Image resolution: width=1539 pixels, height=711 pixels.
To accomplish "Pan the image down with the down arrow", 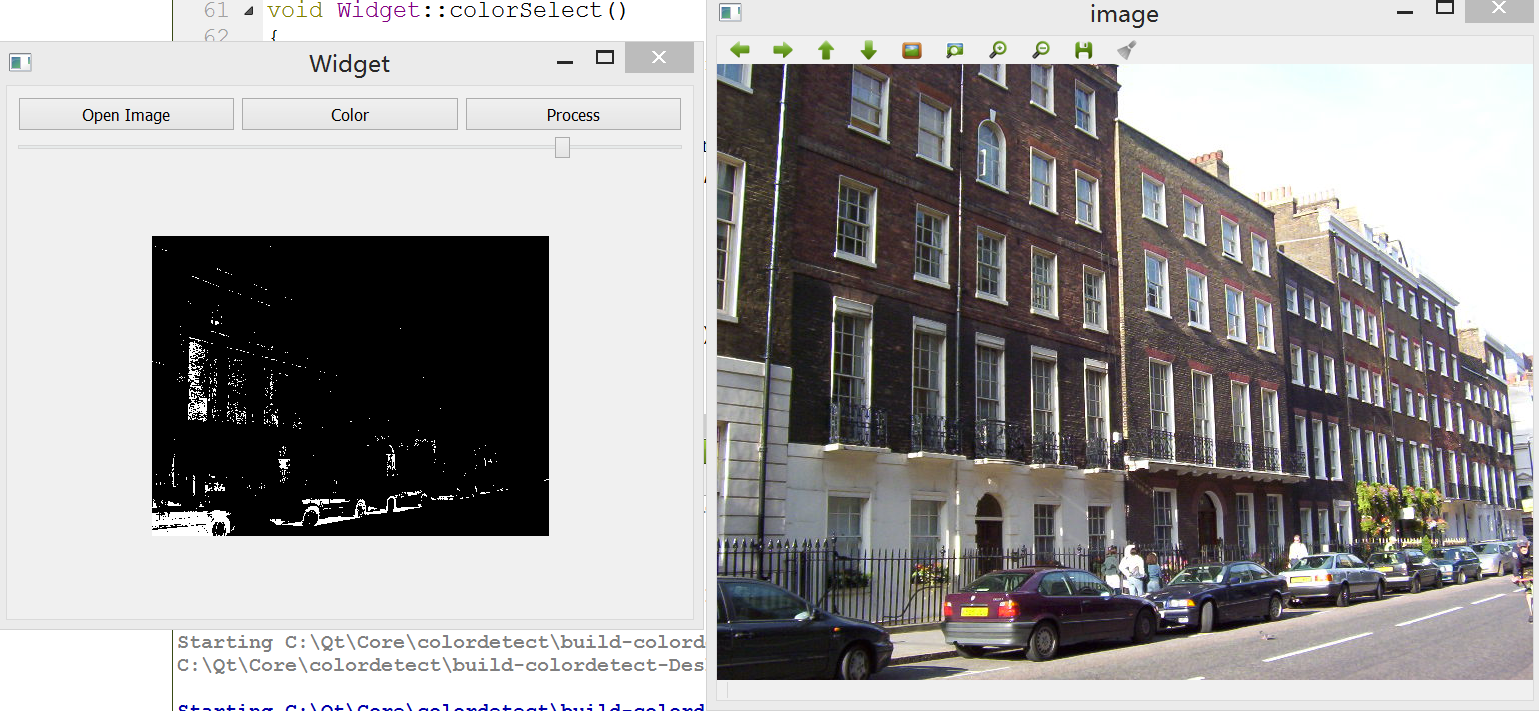I will click(x=869, y=50).
